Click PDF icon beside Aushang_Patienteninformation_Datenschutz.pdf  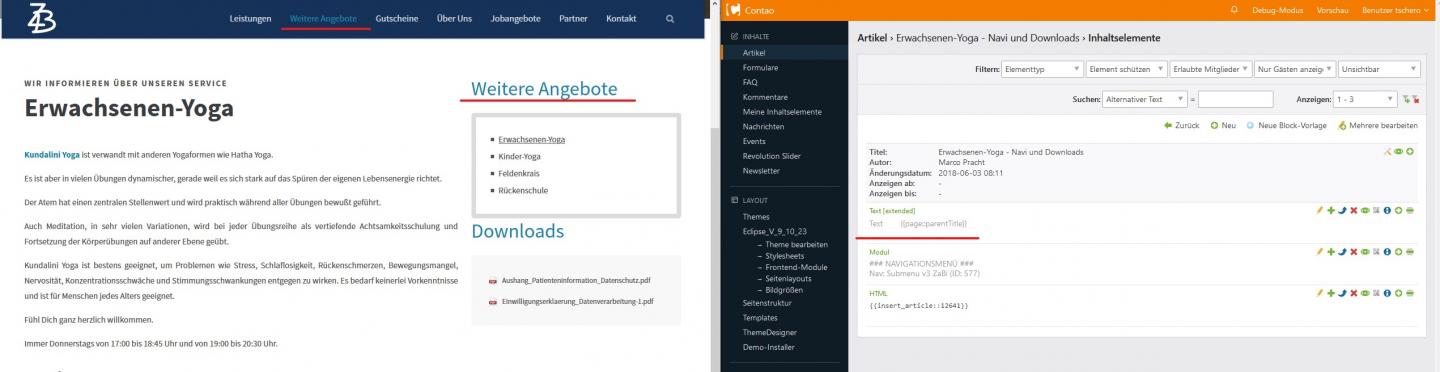click(493, 282)
